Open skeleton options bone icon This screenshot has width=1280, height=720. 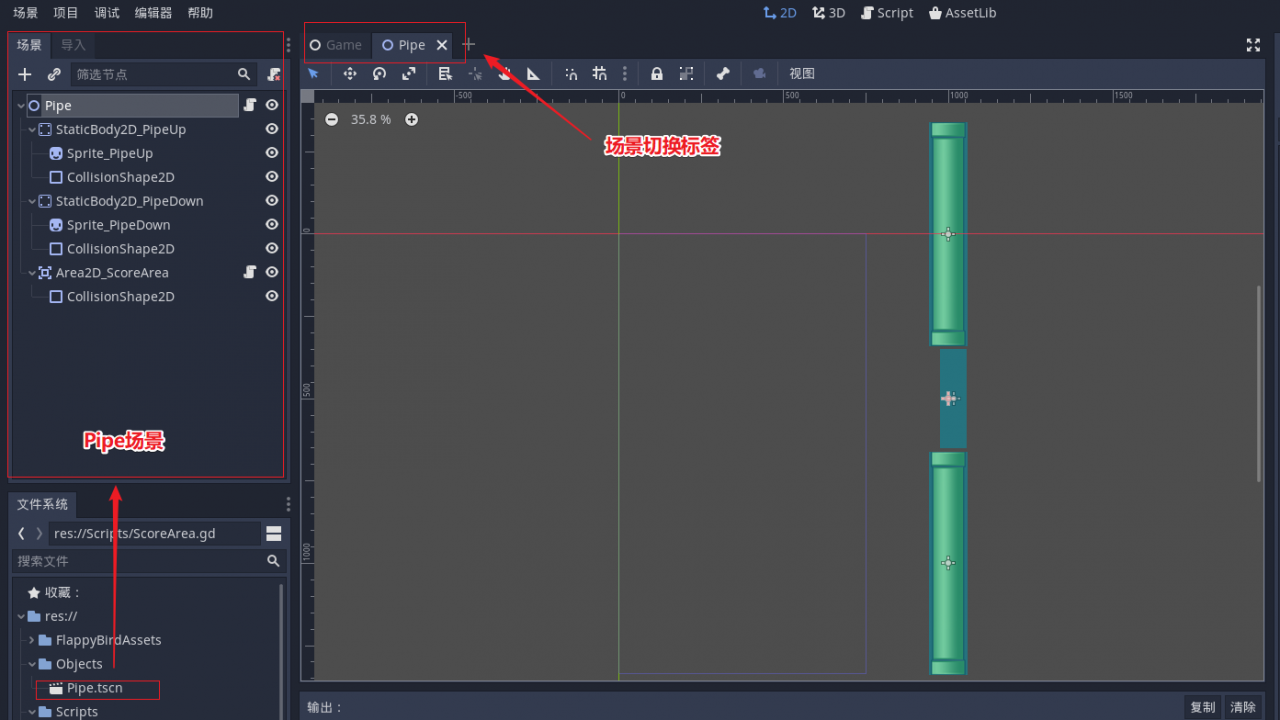[x=723, y=73]
